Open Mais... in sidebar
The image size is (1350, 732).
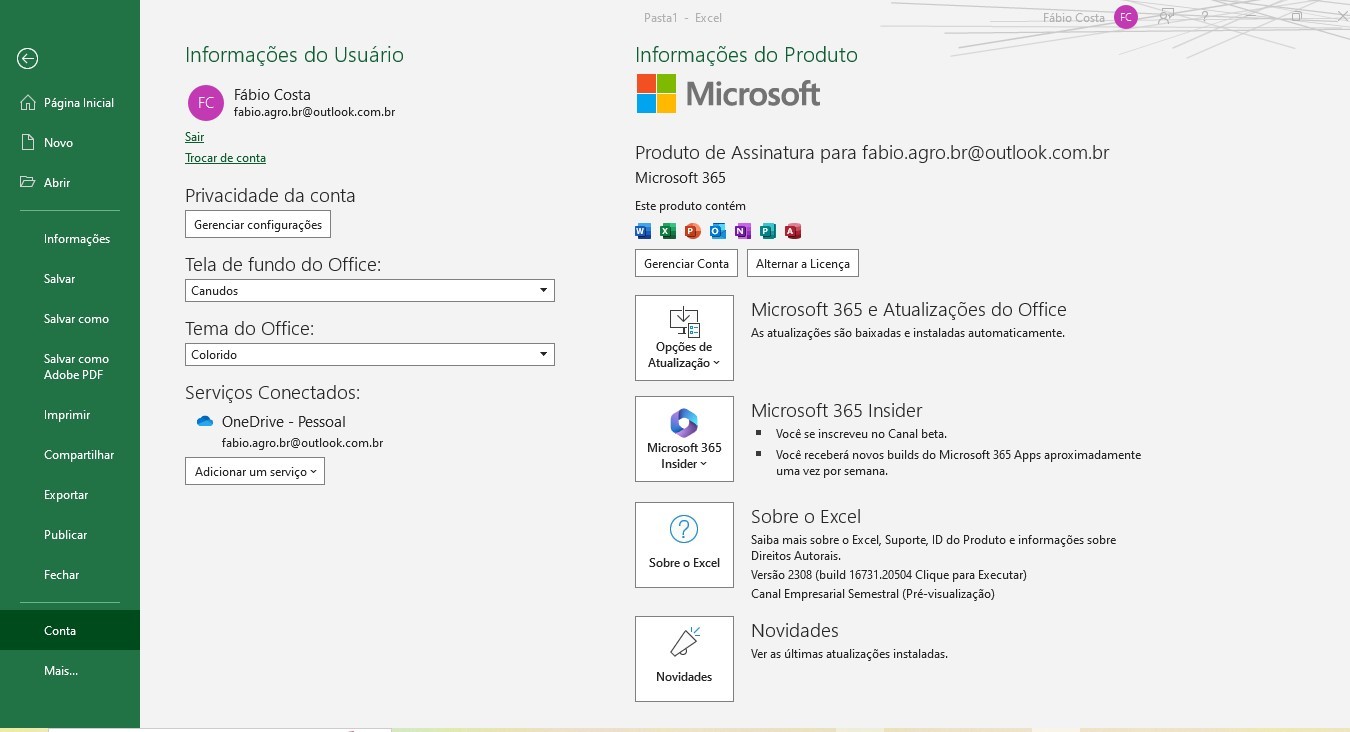(70, 671)
